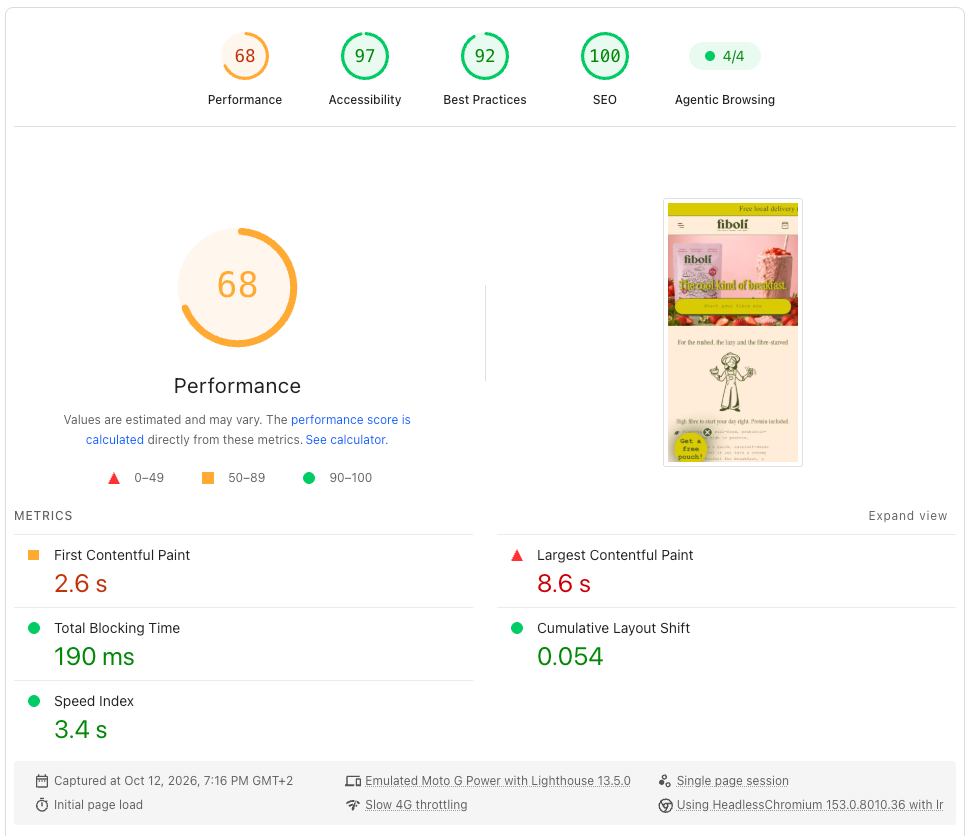972x836 pixels.
Task: Click the network icon beside Slow 4G throttling
Action: 353,805
